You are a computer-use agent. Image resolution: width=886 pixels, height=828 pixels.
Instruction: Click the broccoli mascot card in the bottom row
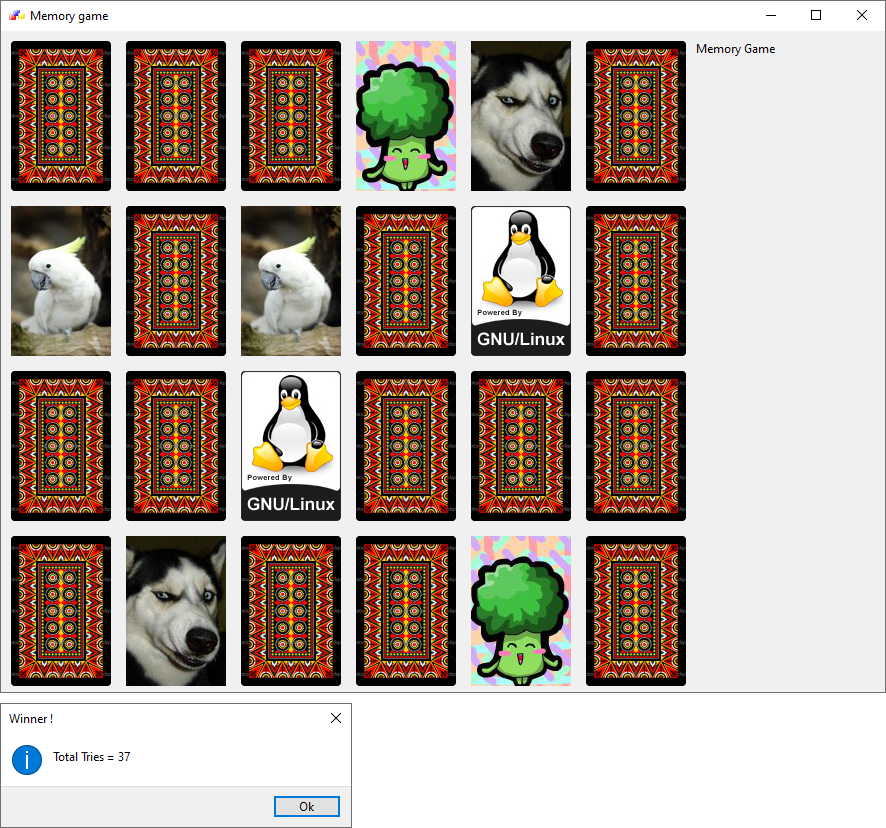pos(520,610)
